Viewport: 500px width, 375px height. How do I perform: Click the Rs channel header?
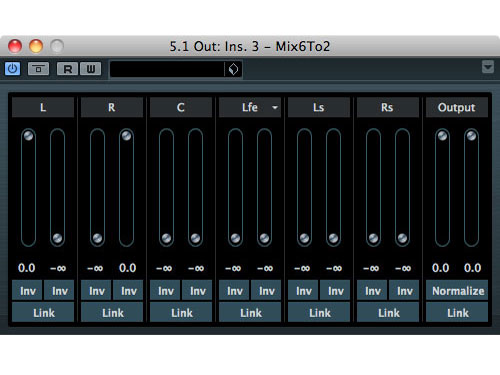pos(388,107)
